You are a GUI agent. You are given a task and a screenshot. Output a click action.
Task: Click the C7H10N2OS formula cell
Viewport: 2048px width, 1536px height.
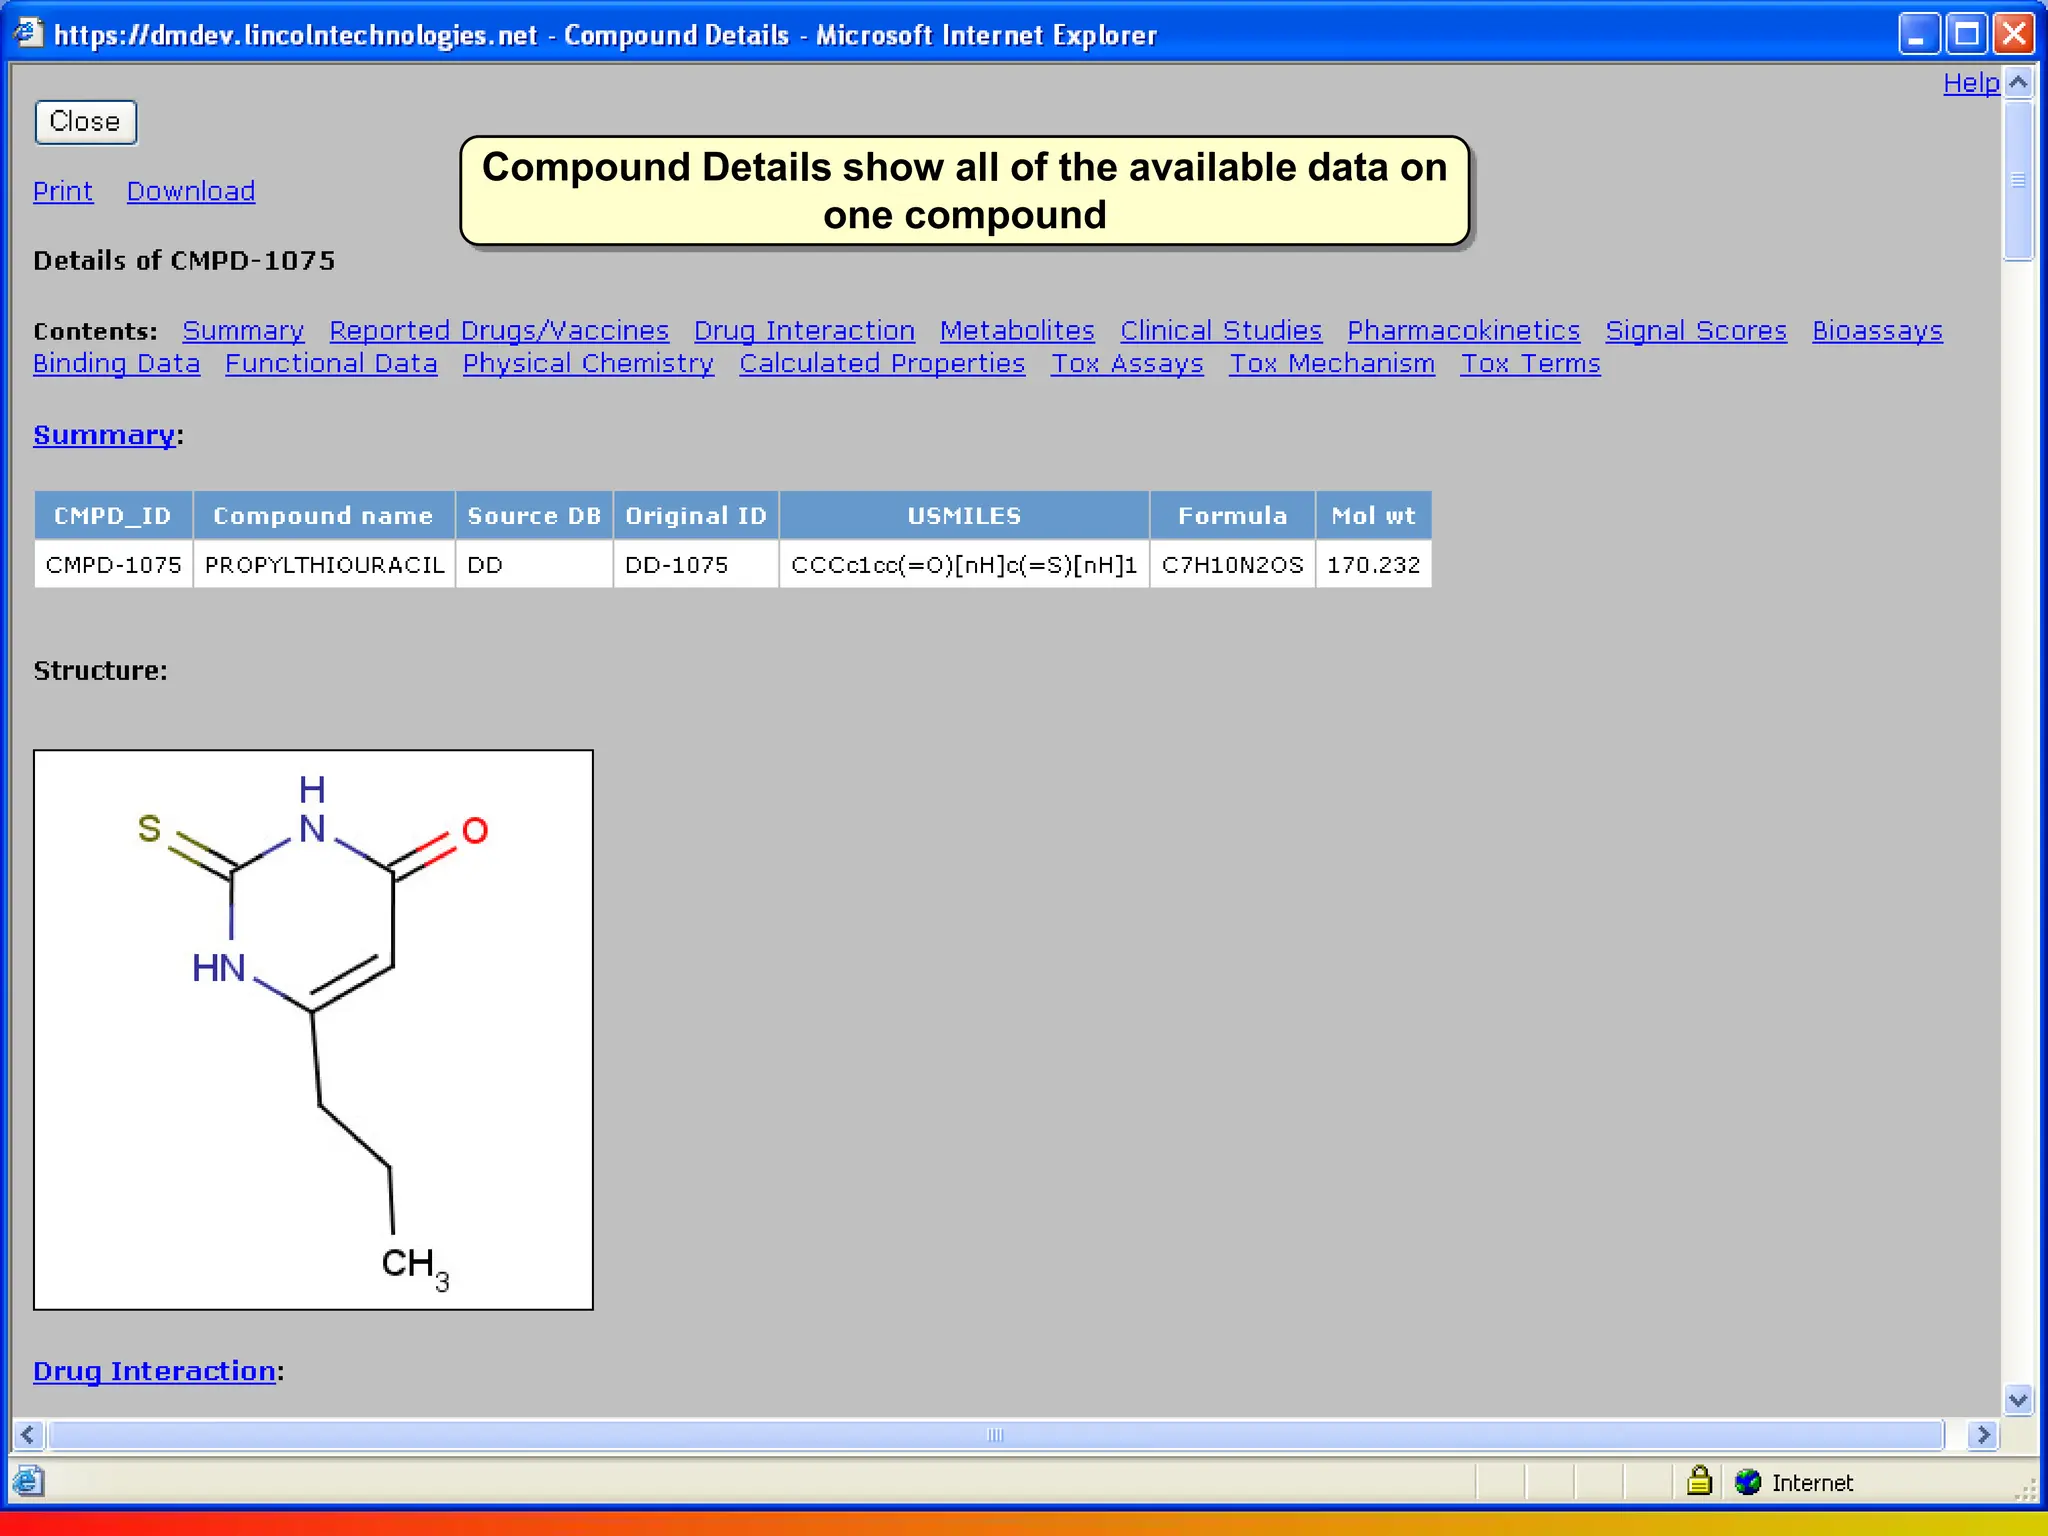[1232, 565]
